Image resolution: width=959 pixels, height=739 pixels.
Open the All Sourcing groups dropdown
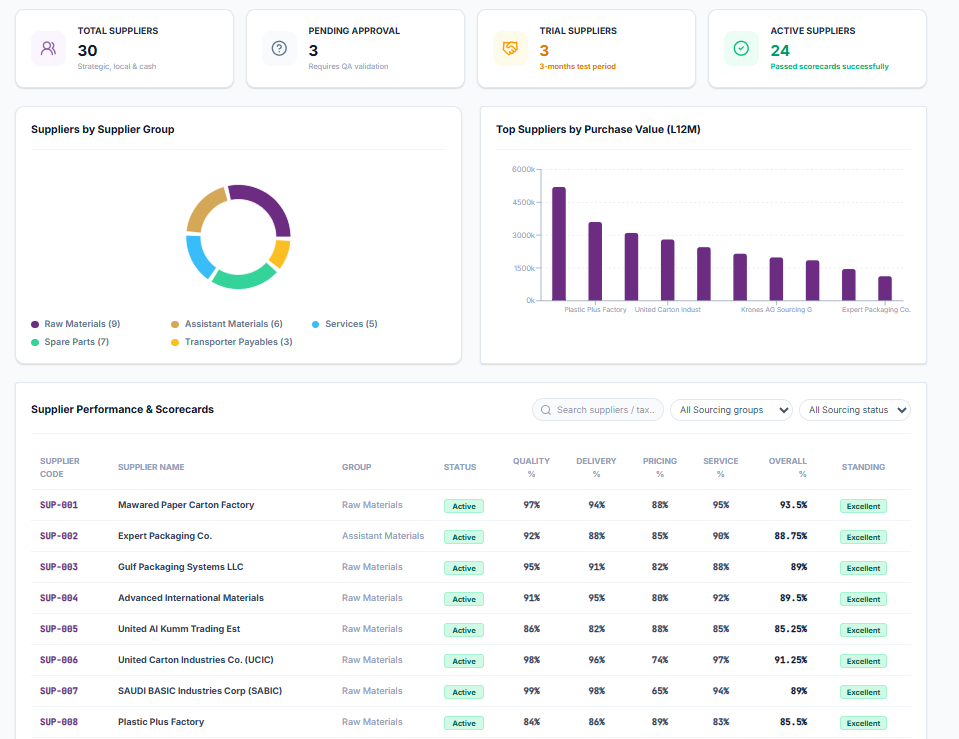[731, 410]
